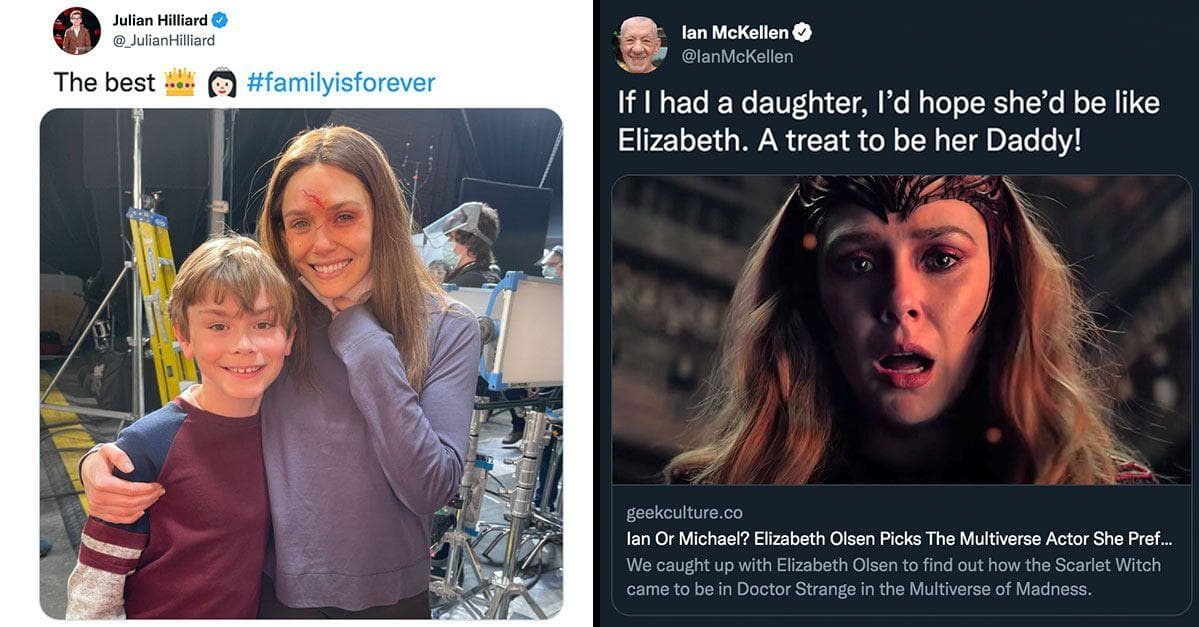Click the @IanMcKellen handle
The width and height of the screenshot is (1199, 627).
(x=737, y=56)
